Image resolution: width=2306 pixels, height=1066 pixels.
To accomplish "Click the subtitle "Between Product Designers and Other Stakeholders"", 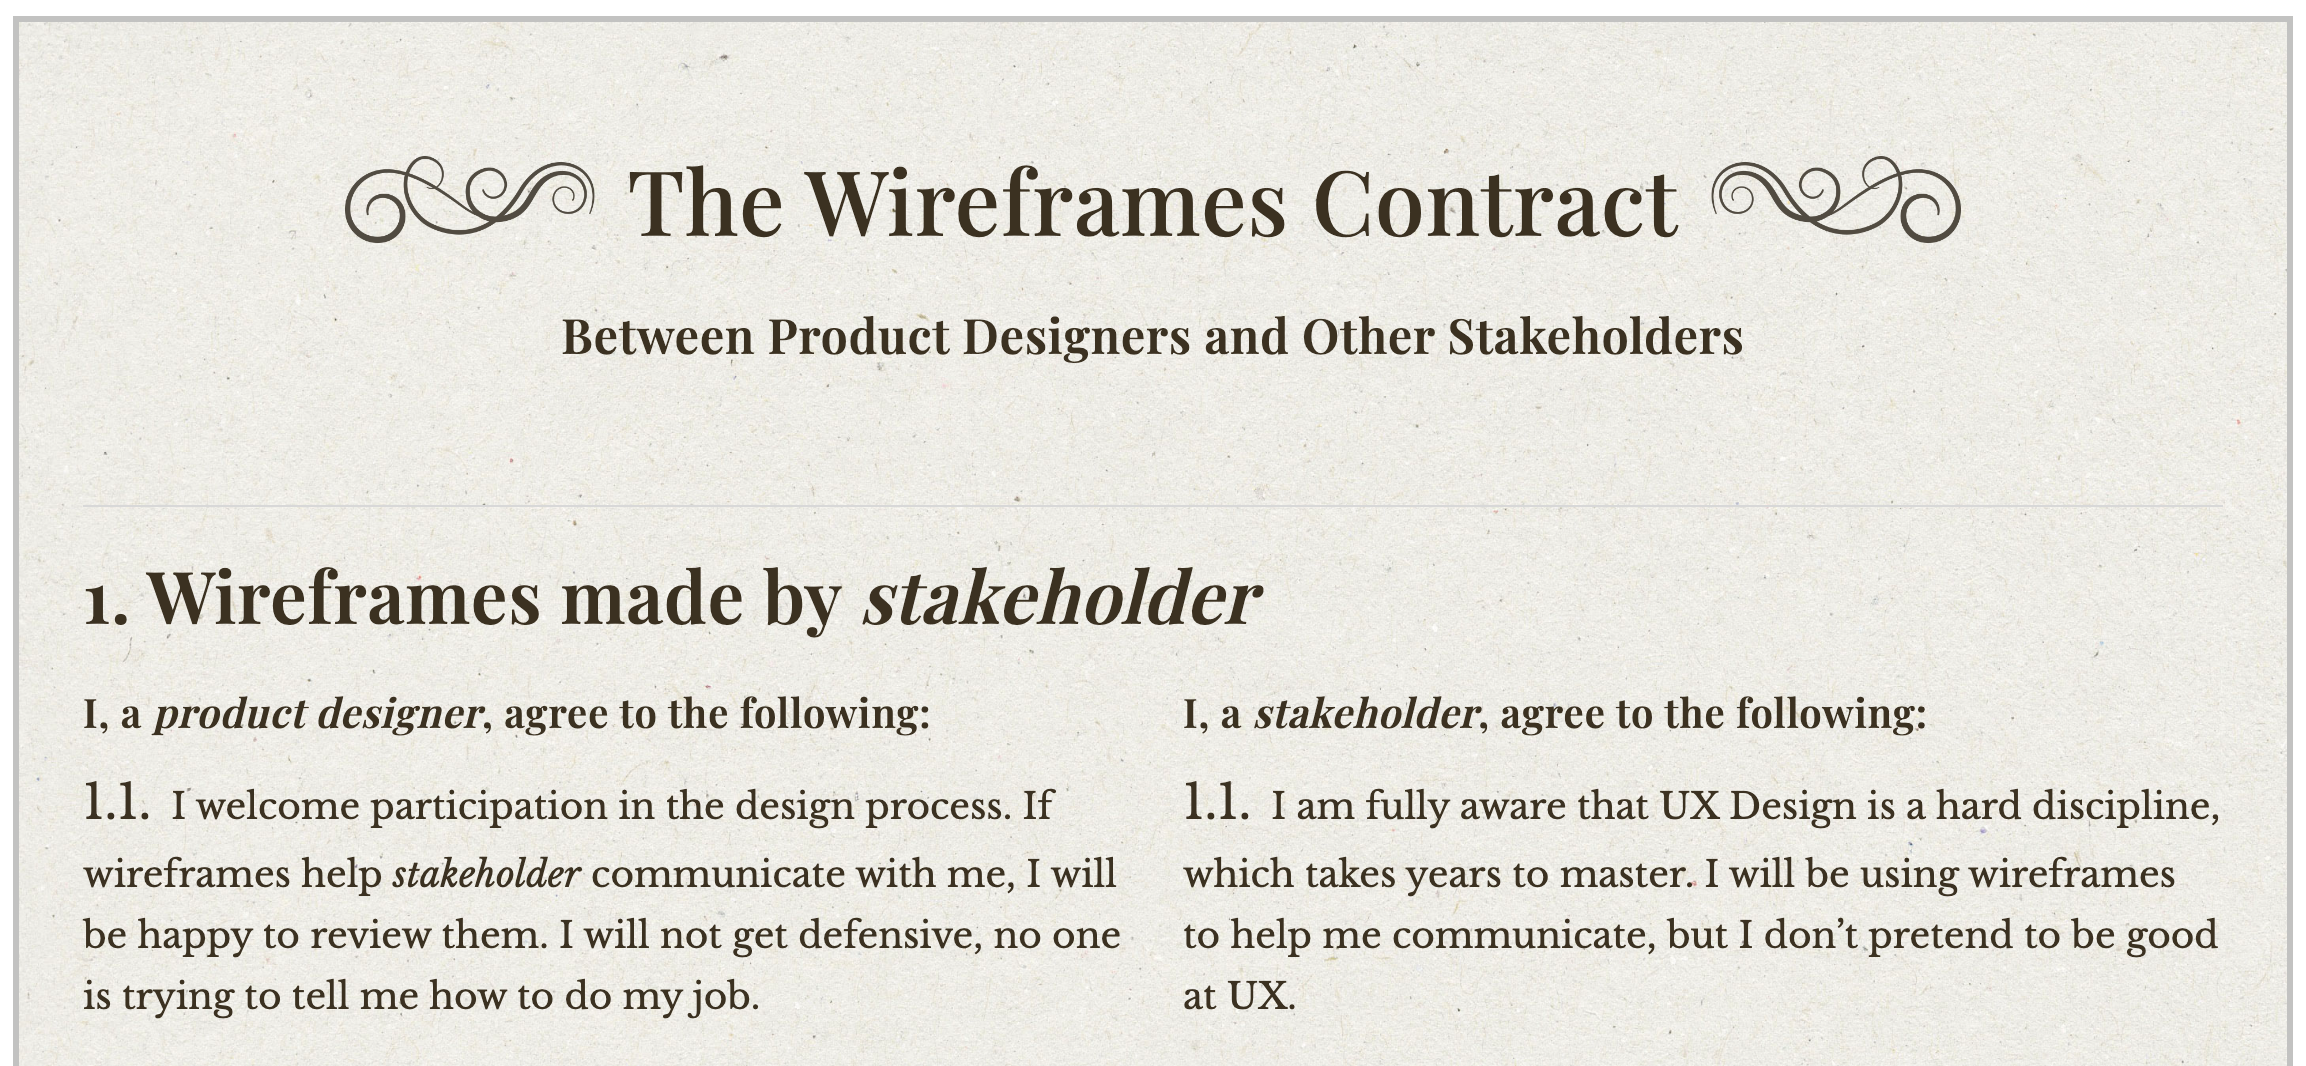I will pyautogui.click(x=1152, y=337).
